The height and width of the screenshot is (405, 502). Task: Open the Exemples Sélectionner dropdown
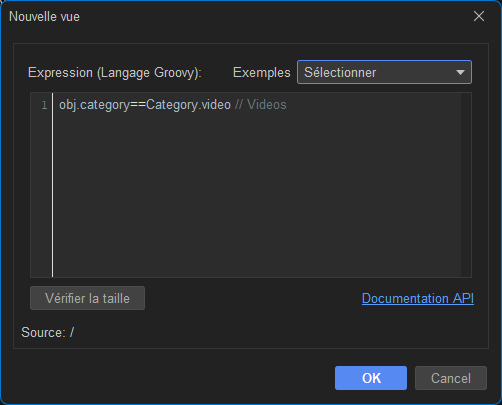384,72
